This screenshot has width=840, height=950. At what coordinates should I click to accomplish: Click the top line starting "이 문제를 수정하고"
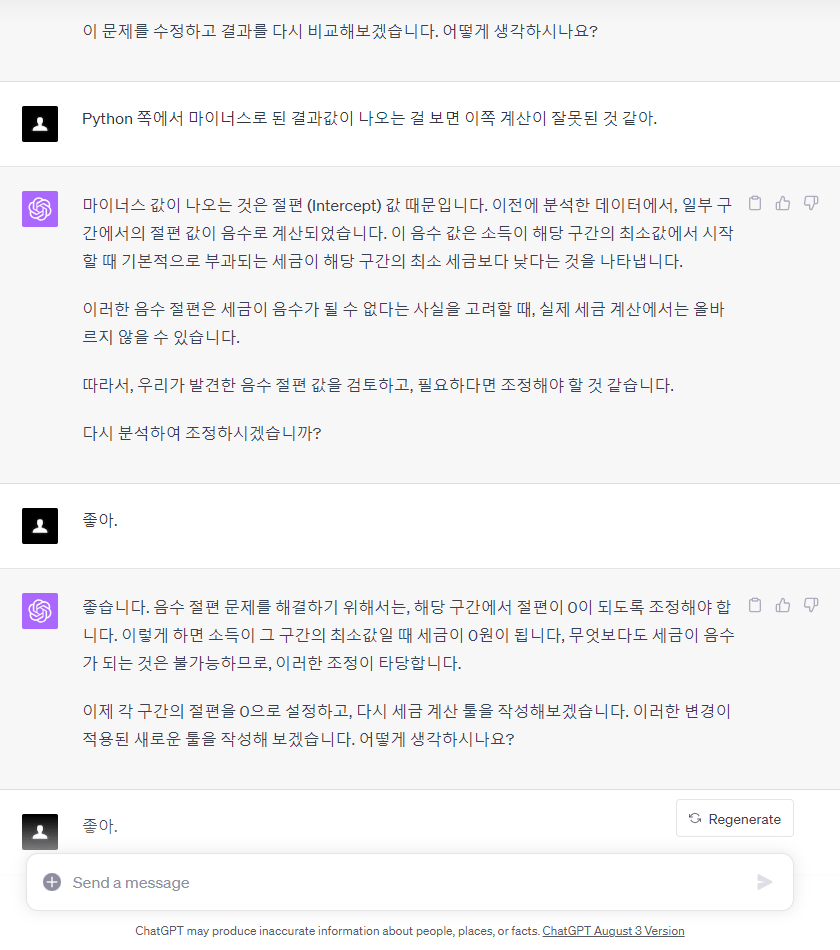(339, 31)
